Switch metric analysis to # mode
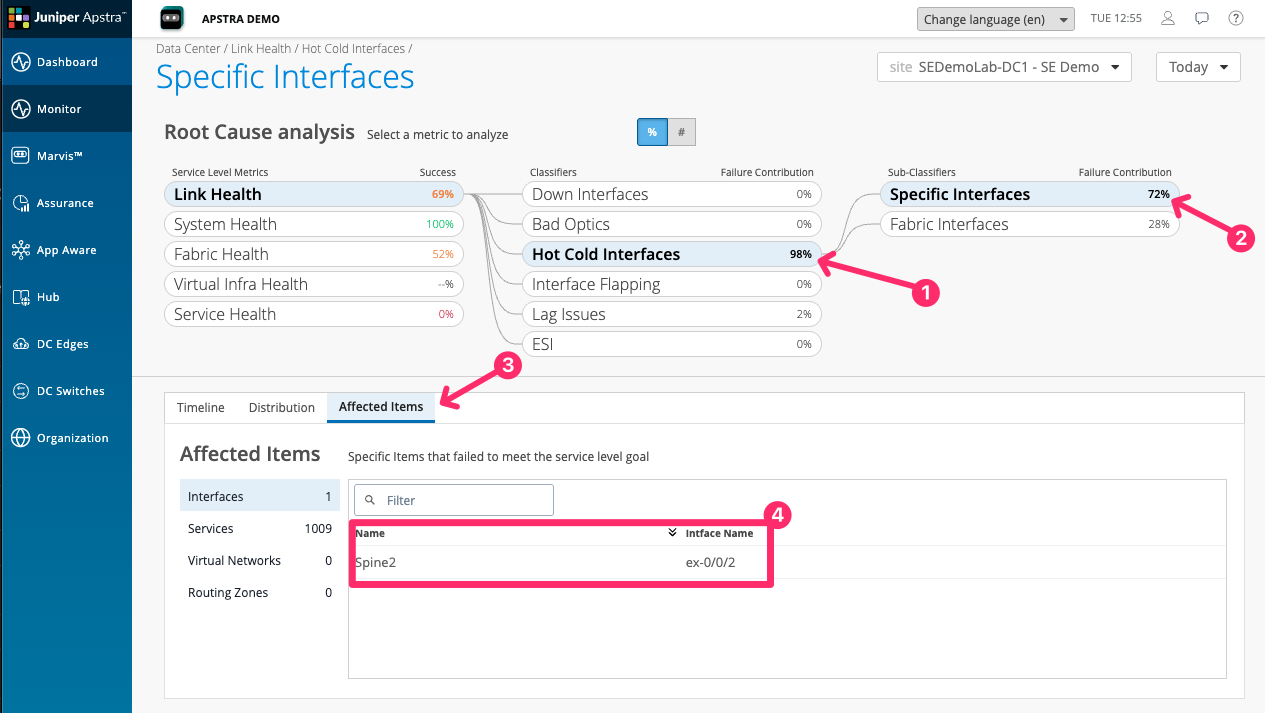Image resolution: width=1265 pixels, height=713 pixels. (x=681, y=131)
